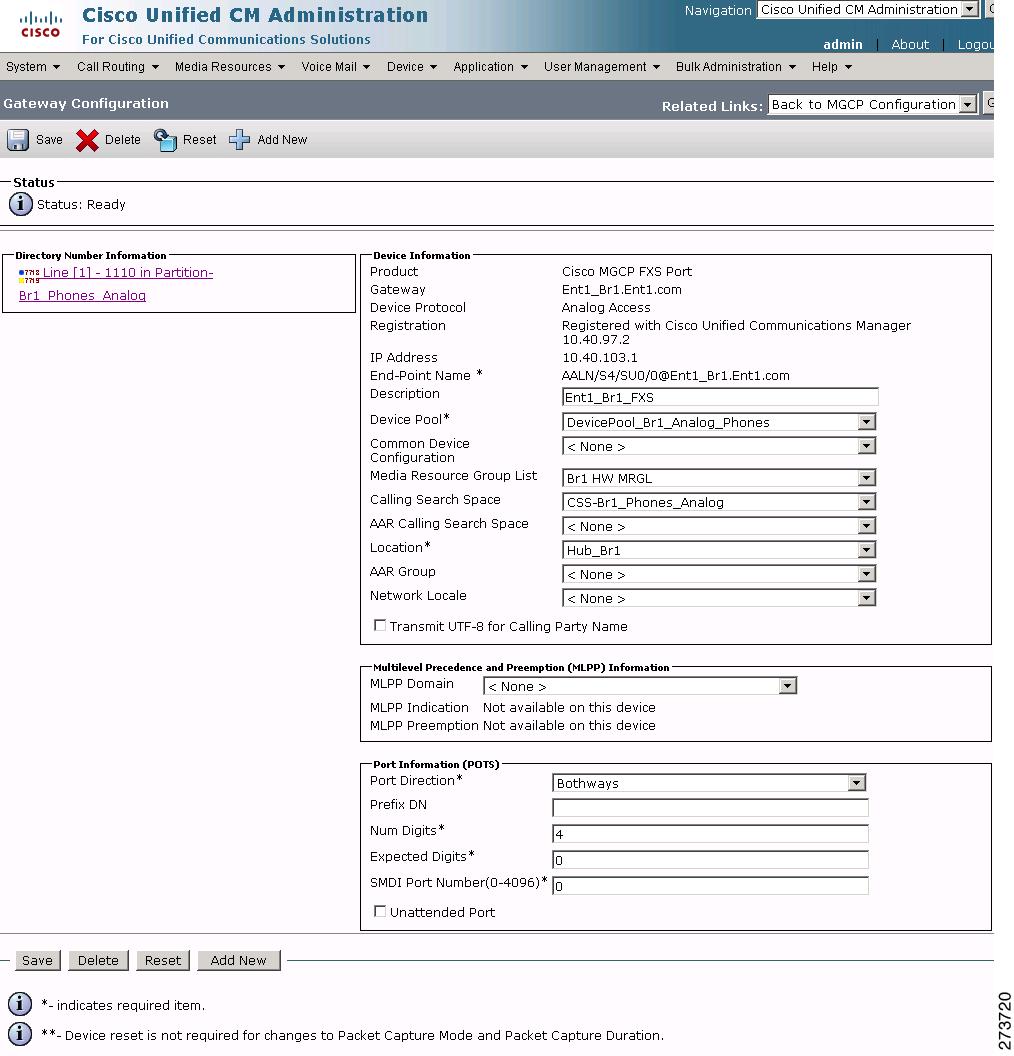Open the Port Direction dropdown

click(709, 783)
